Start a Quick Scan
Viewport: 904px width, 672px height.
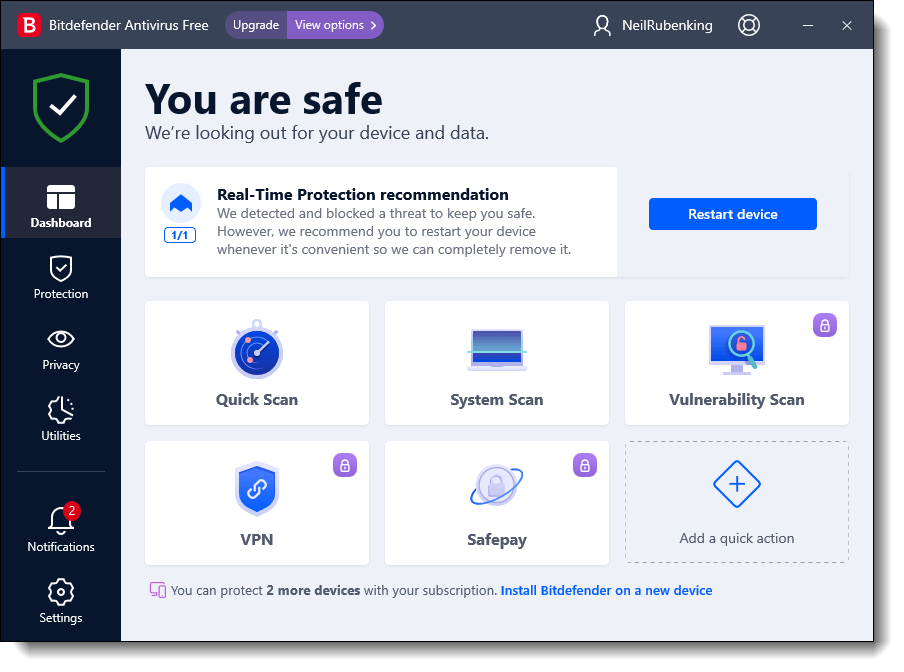click(x=257, y=363)
